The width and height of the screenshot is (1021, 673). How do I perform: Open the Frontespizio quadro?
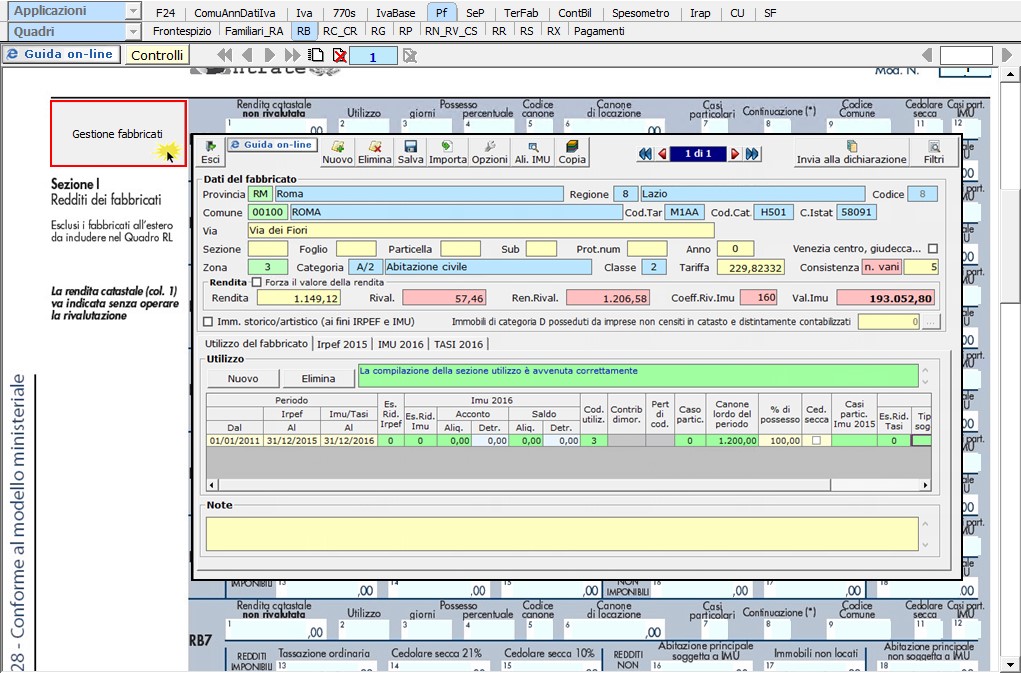(x=182, y=31)
